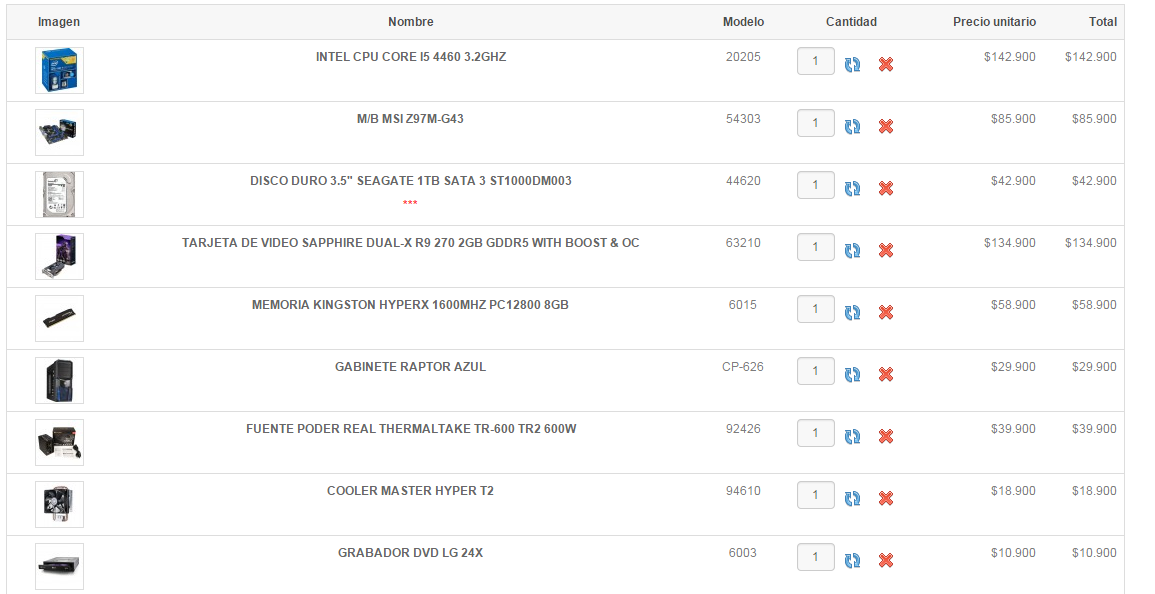Image resolution: width=1155 pixels, height=594 pixels.
Task: Focus quantity input for Grabador DVD LG
Action: click(815, 556)
